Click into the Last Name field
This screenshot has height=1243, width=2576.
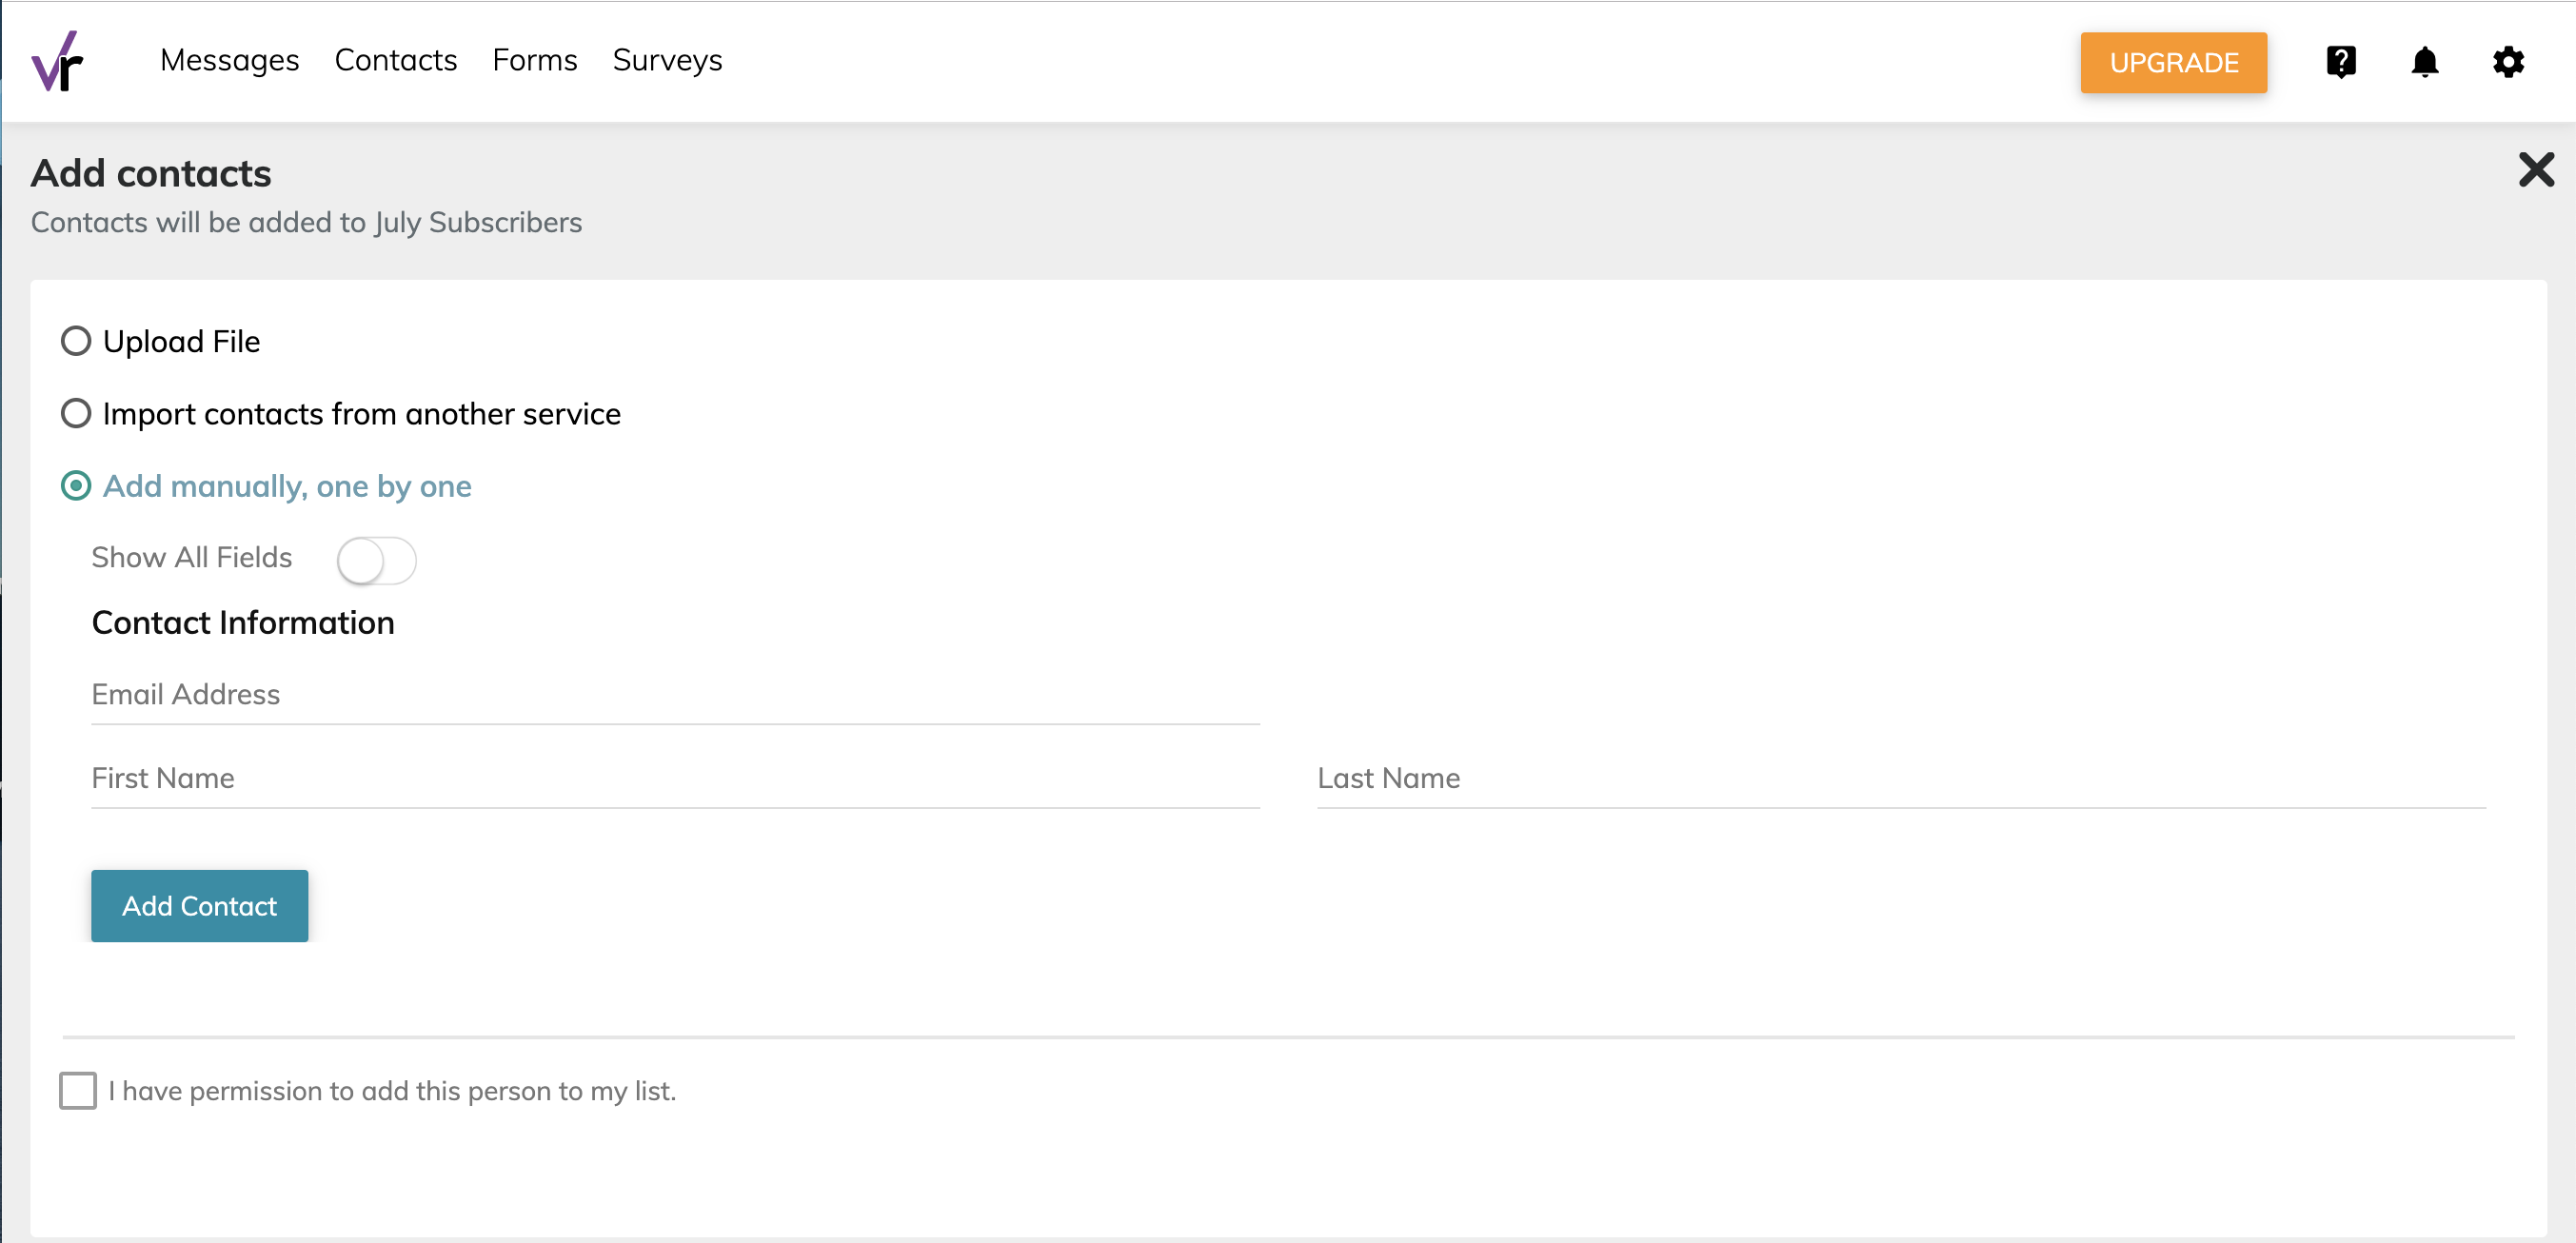pos(1900,779)
